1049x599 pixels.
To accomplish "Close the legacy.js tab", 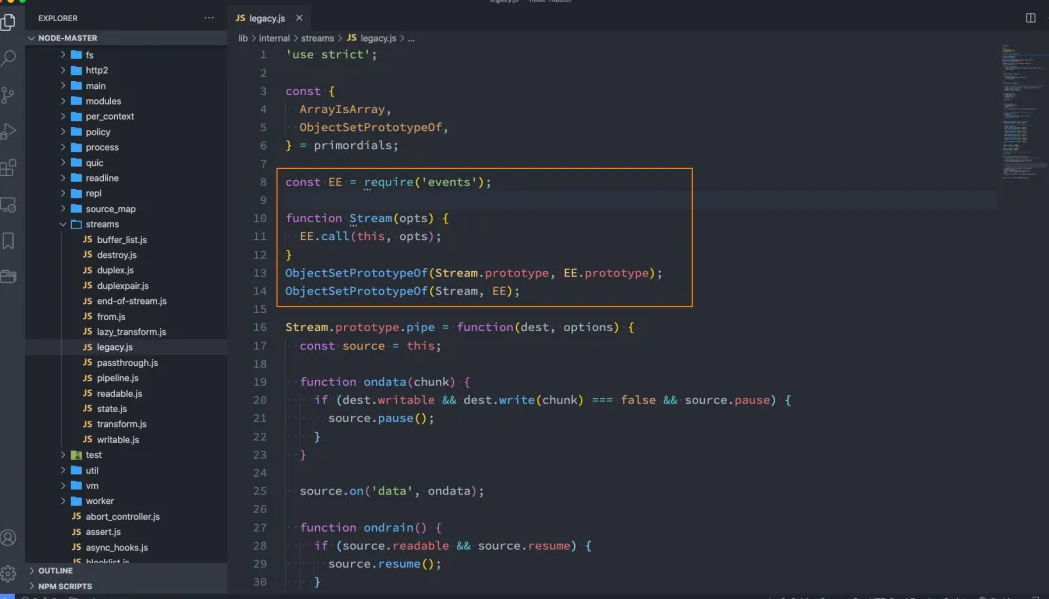I will point(299,18).
